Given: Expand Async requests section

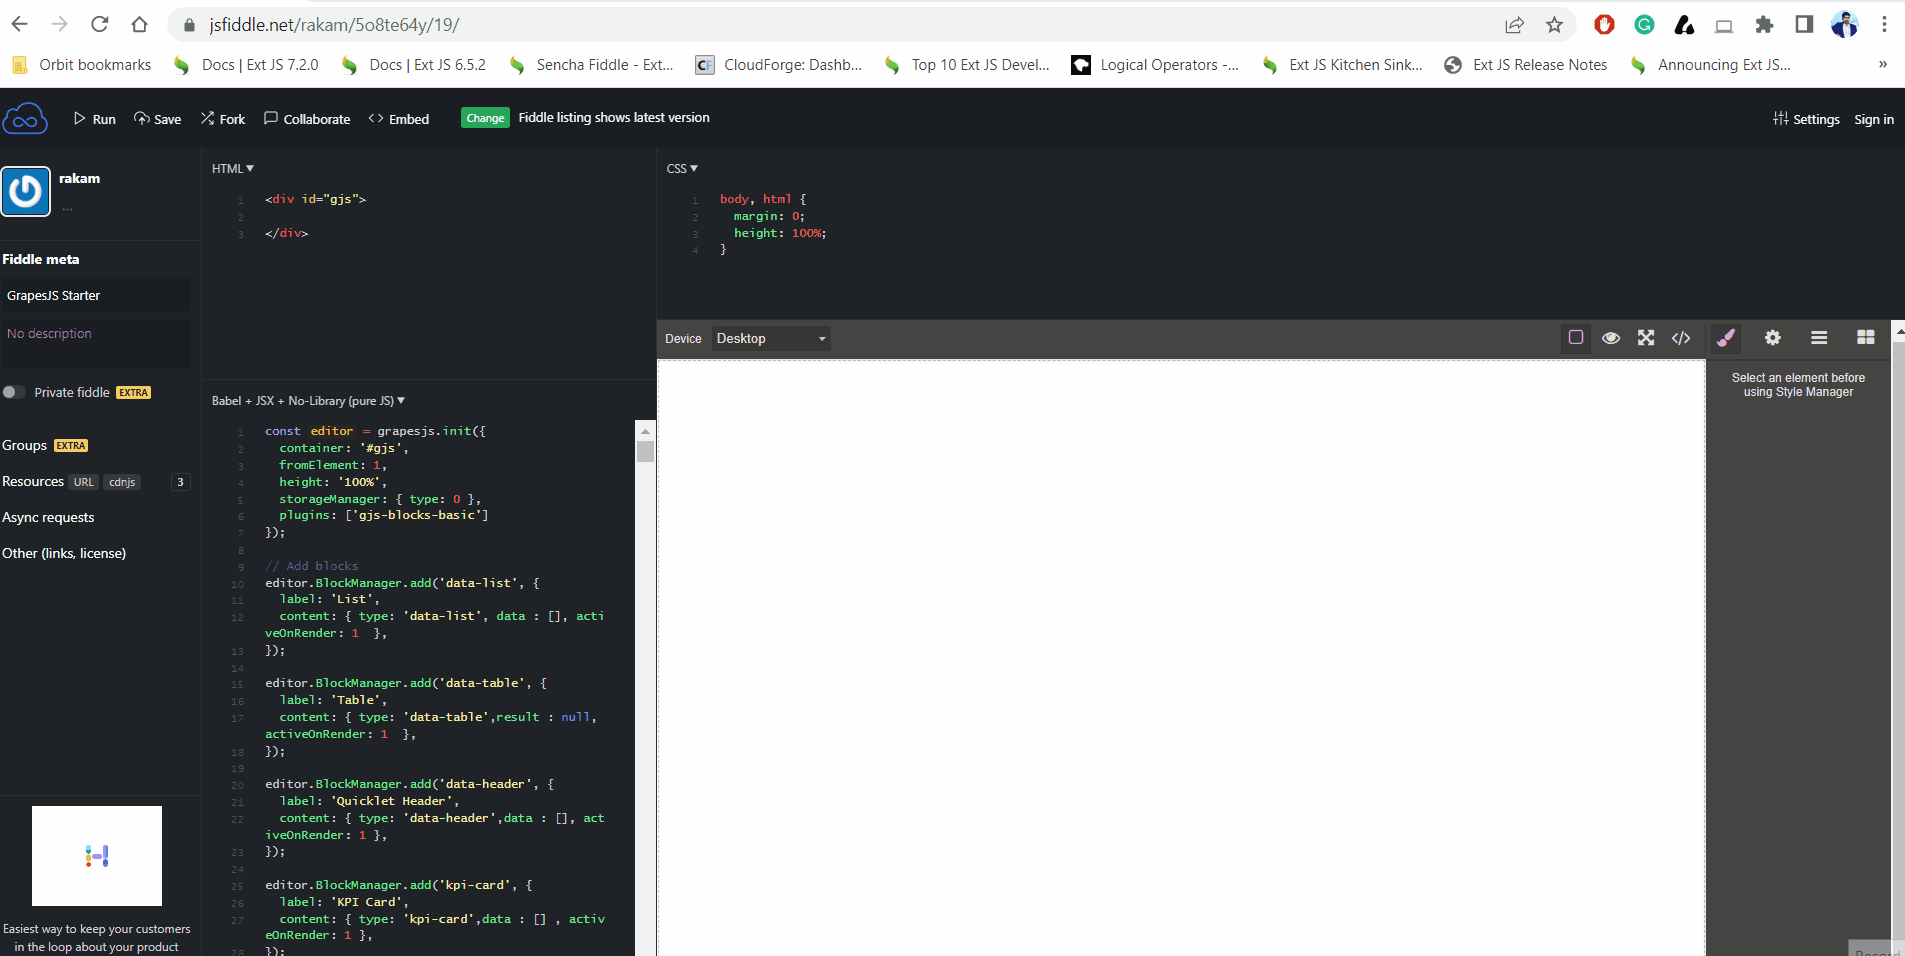Looking at the screenshot, I should click(48, 518).
